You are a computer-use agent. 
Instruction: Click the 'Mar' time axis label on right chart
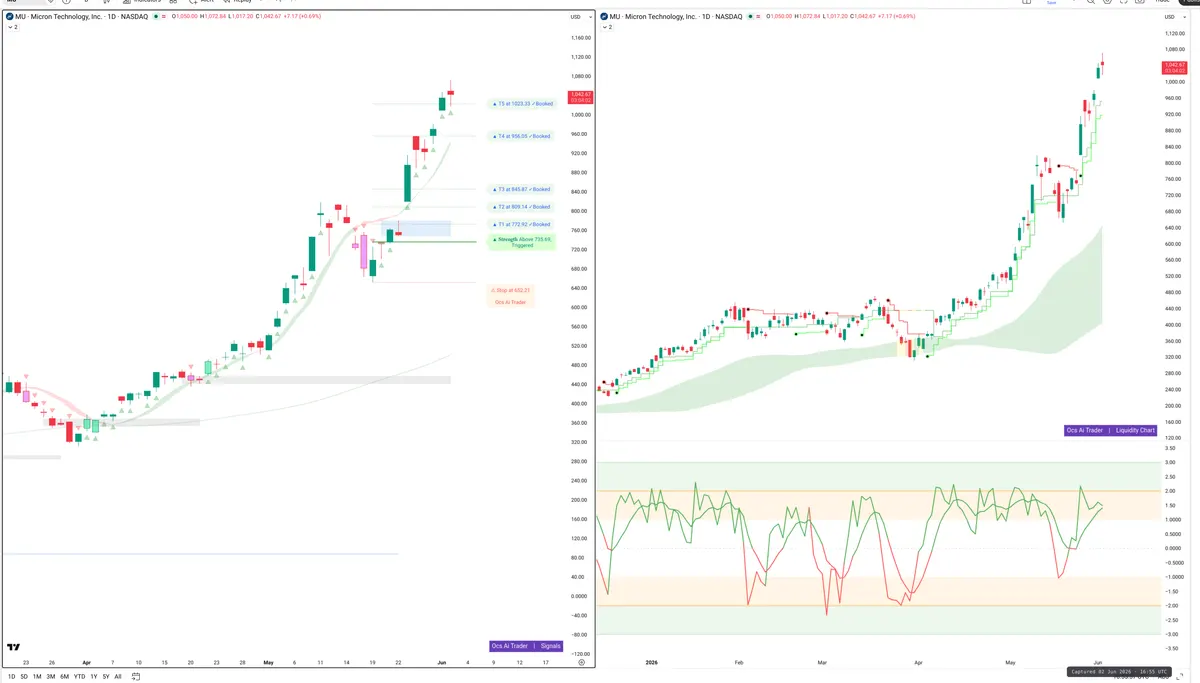[822, 662]
